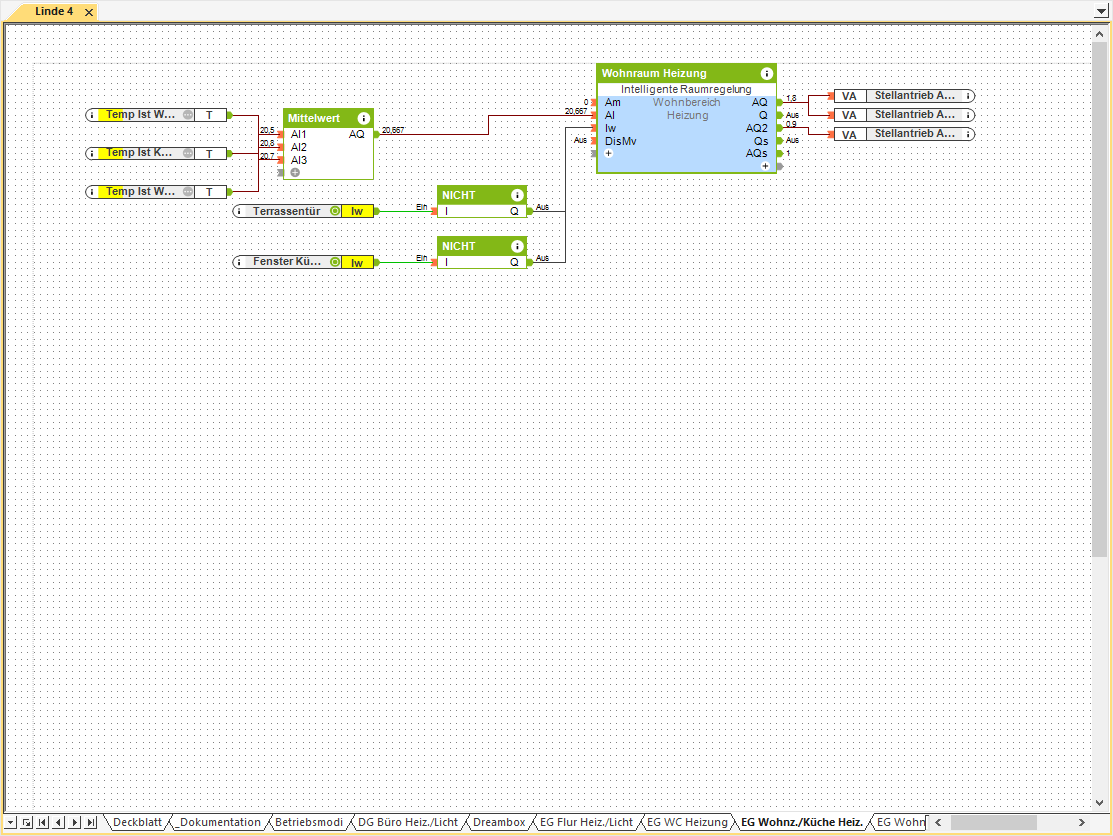Go to the EG WC Heizung page

[686, 822]
